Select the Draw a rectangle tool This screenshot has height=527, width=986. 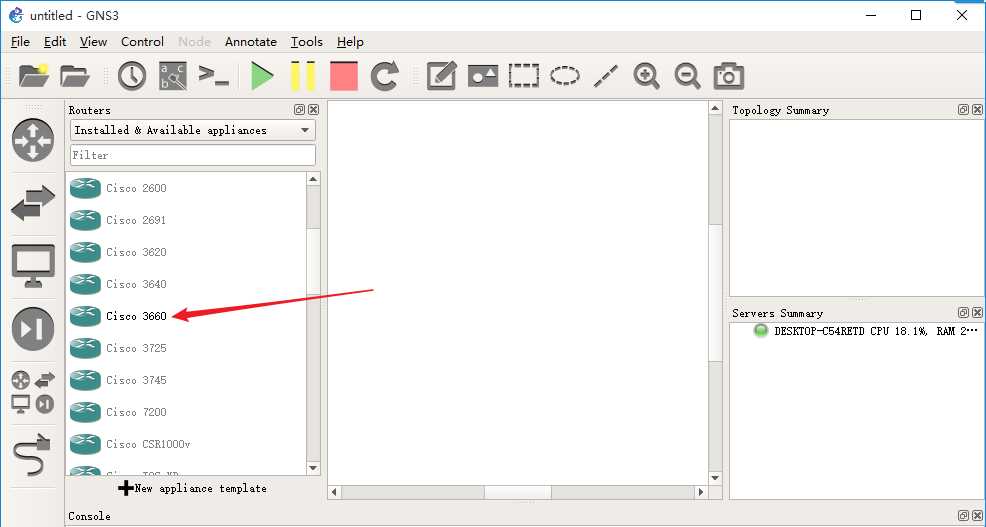click(523, 76)
